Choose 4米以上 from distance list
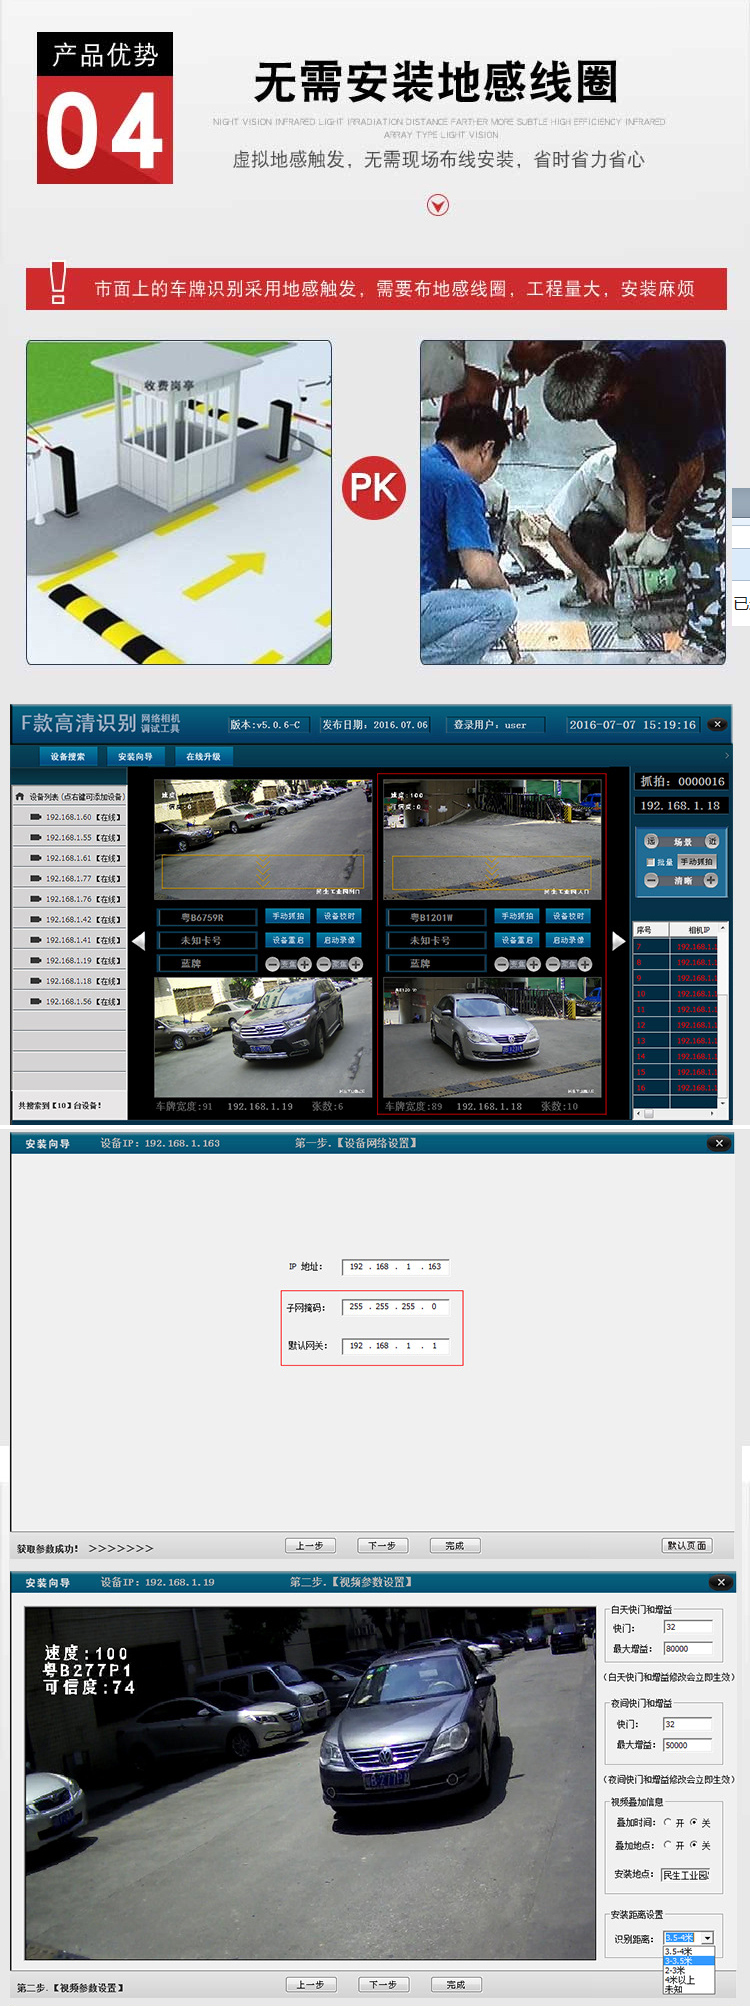This screenshot has height=2006, width=750. point(689,1980)
